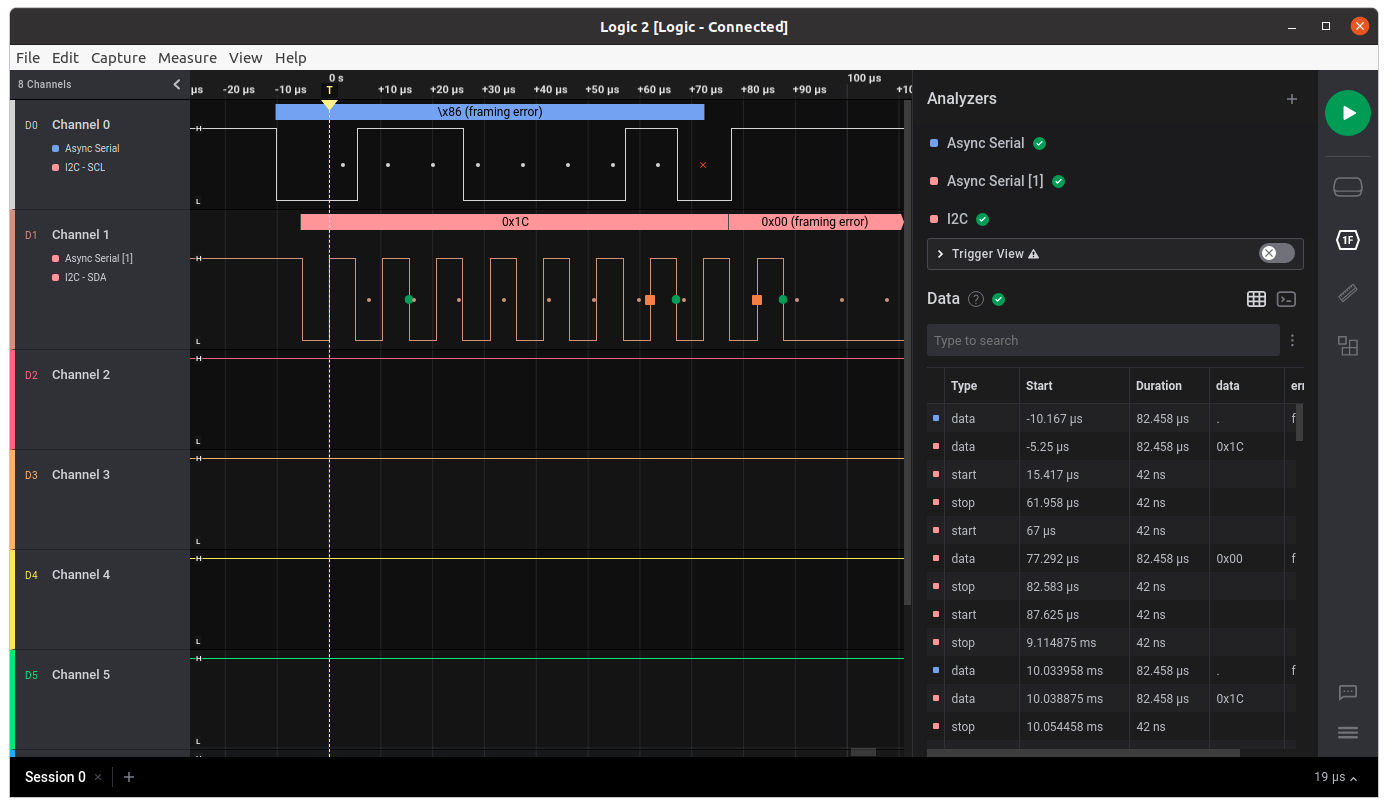The height and width of the screenshot is (807, 1388).
Task: Switch Data panel to terminal view icon
Action: coord(1287,299)
